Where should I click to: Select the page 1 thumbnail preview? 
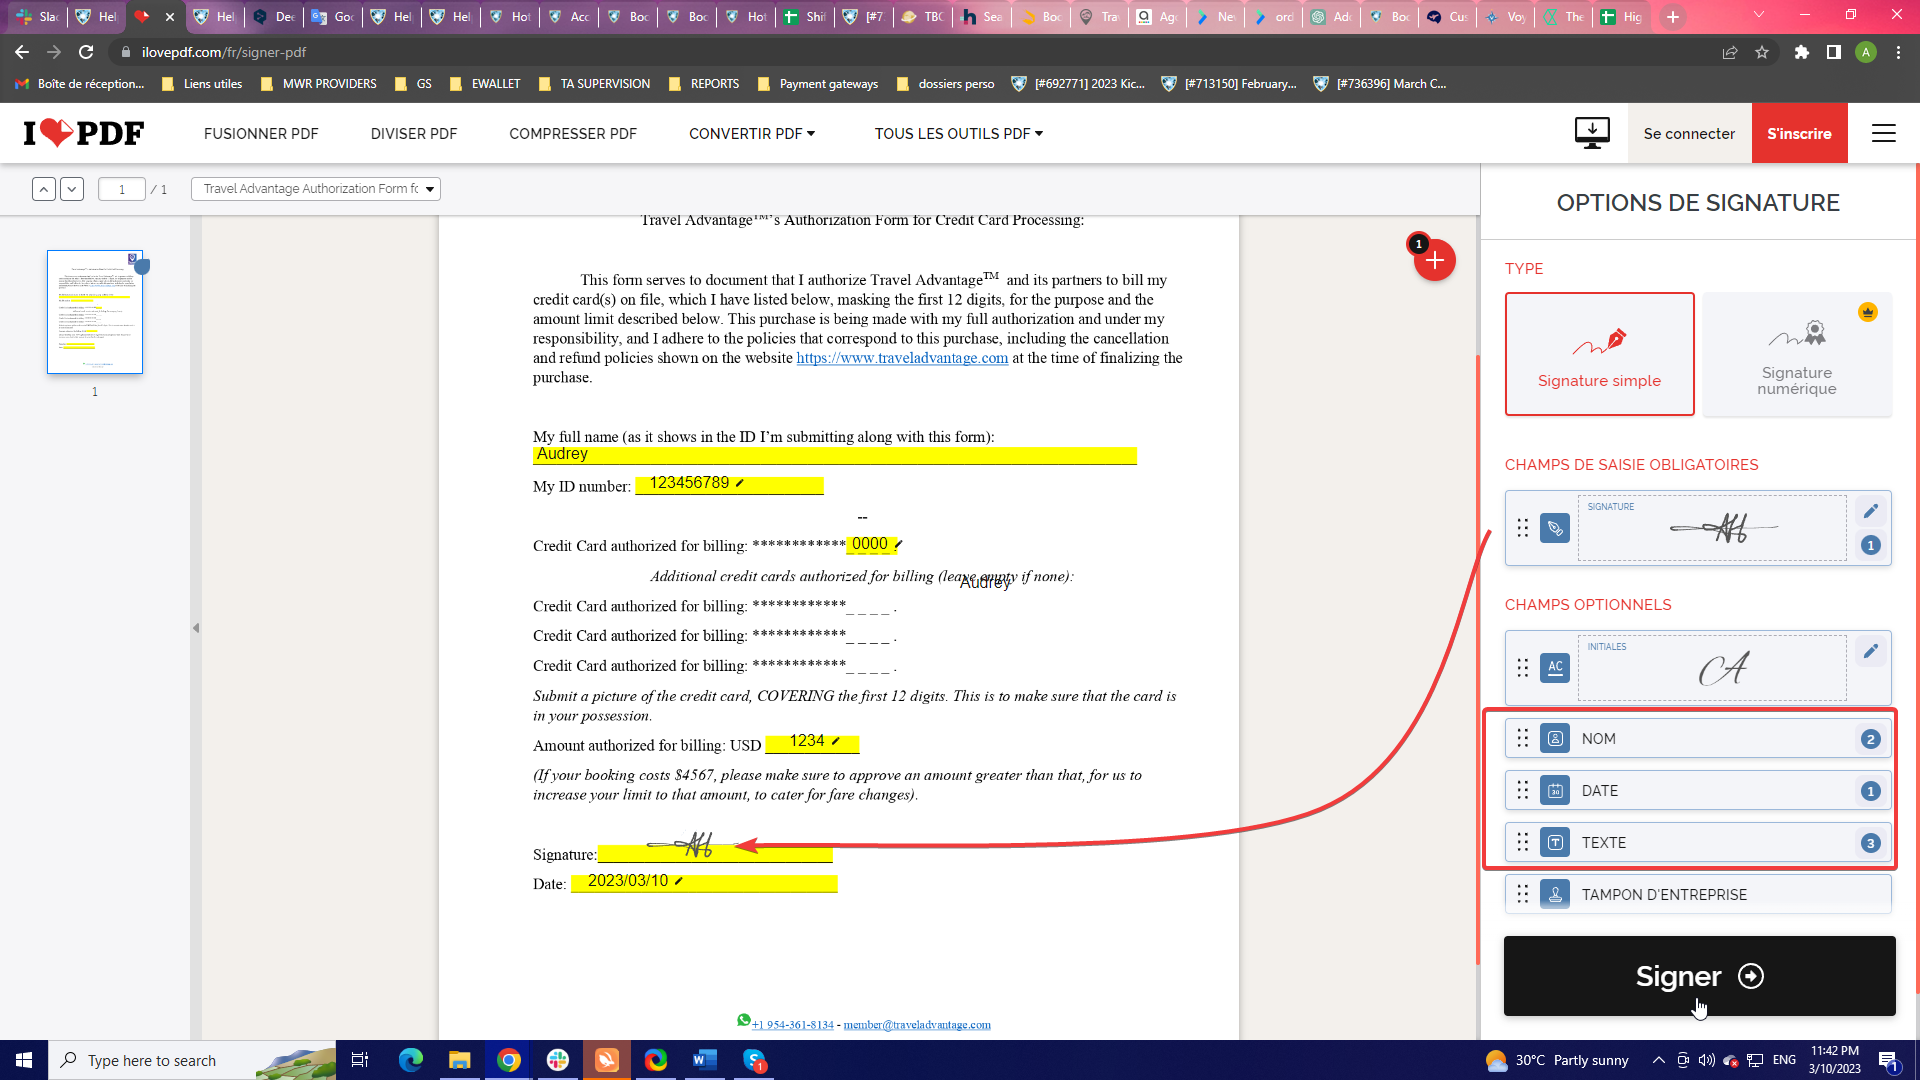(95, 312)
